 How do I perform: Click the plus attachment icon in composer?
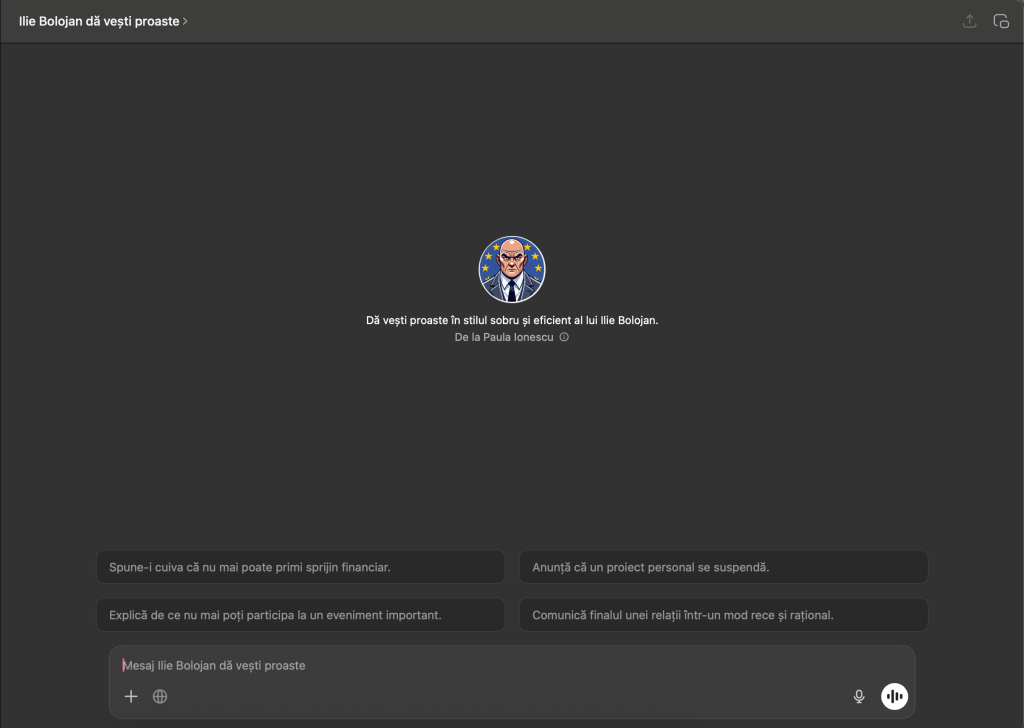click(x=131, y=696)
